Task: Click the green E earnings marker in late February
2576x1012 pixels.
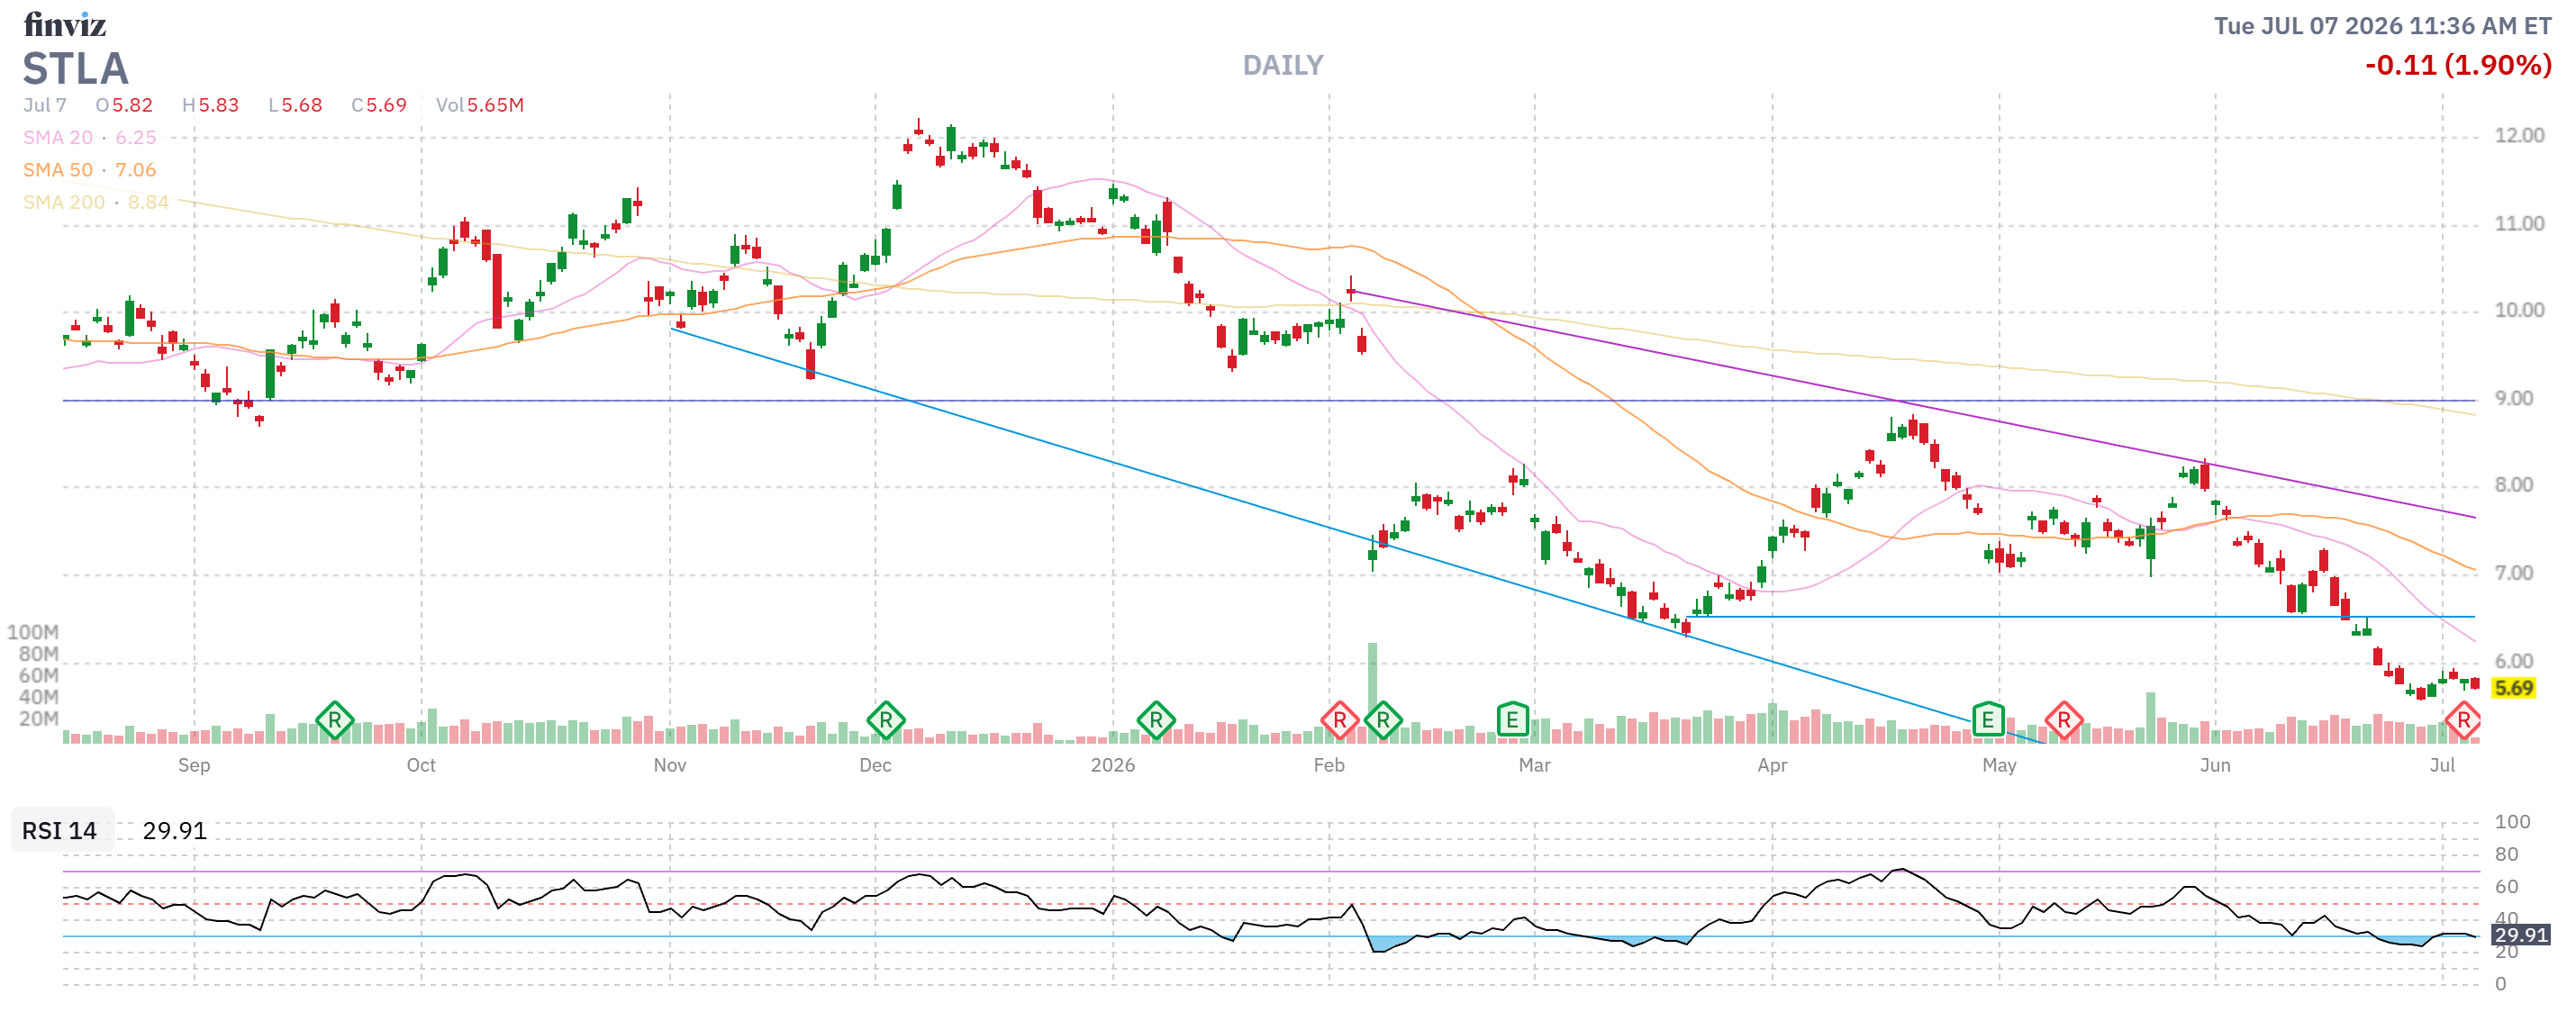Action: pos(1512,719)
